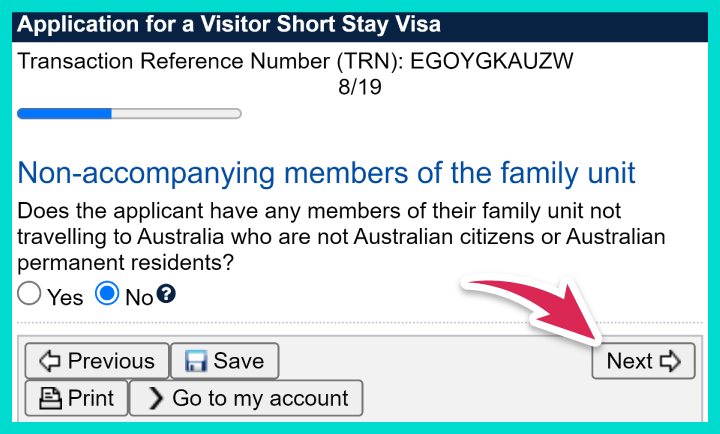The image size is (720, 434).
Task: Click the printer icon on Print
Action: point(50,398)
